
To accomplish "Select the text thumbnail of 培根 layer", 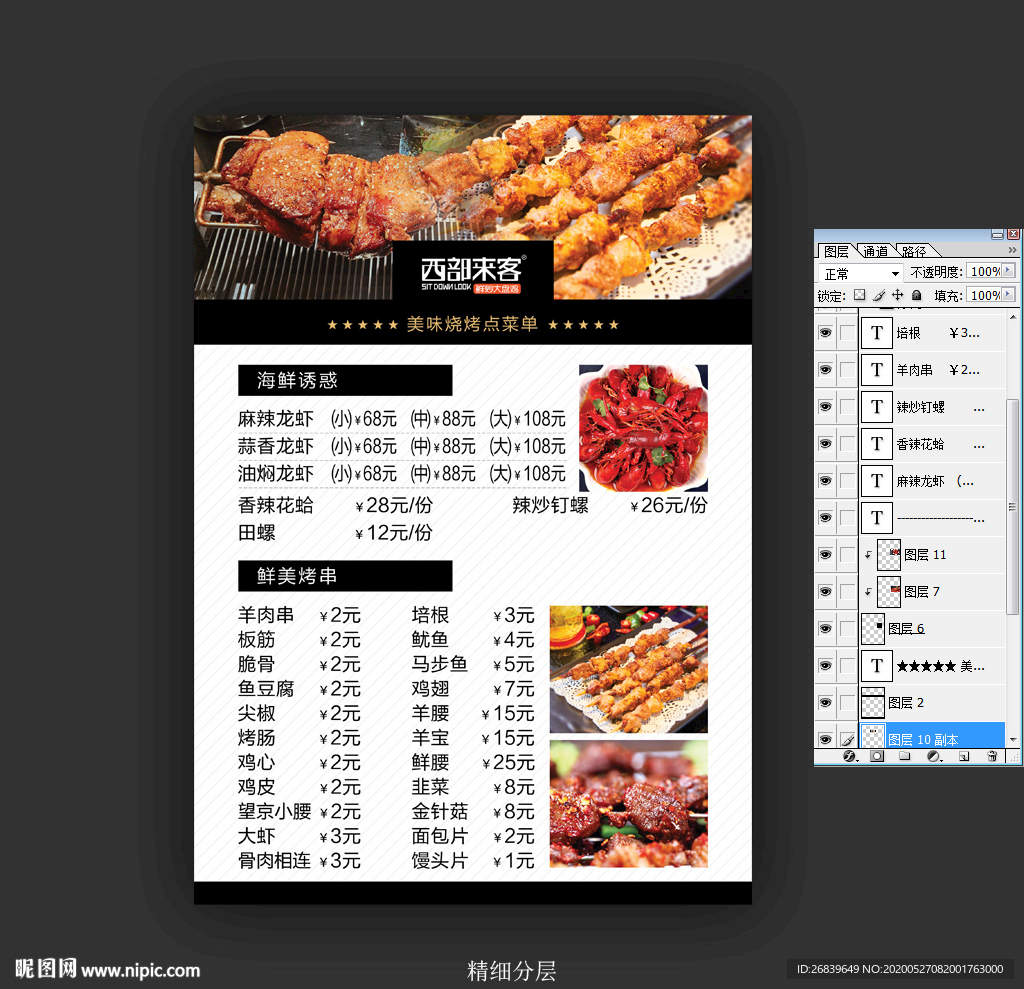I will (876, 333).
